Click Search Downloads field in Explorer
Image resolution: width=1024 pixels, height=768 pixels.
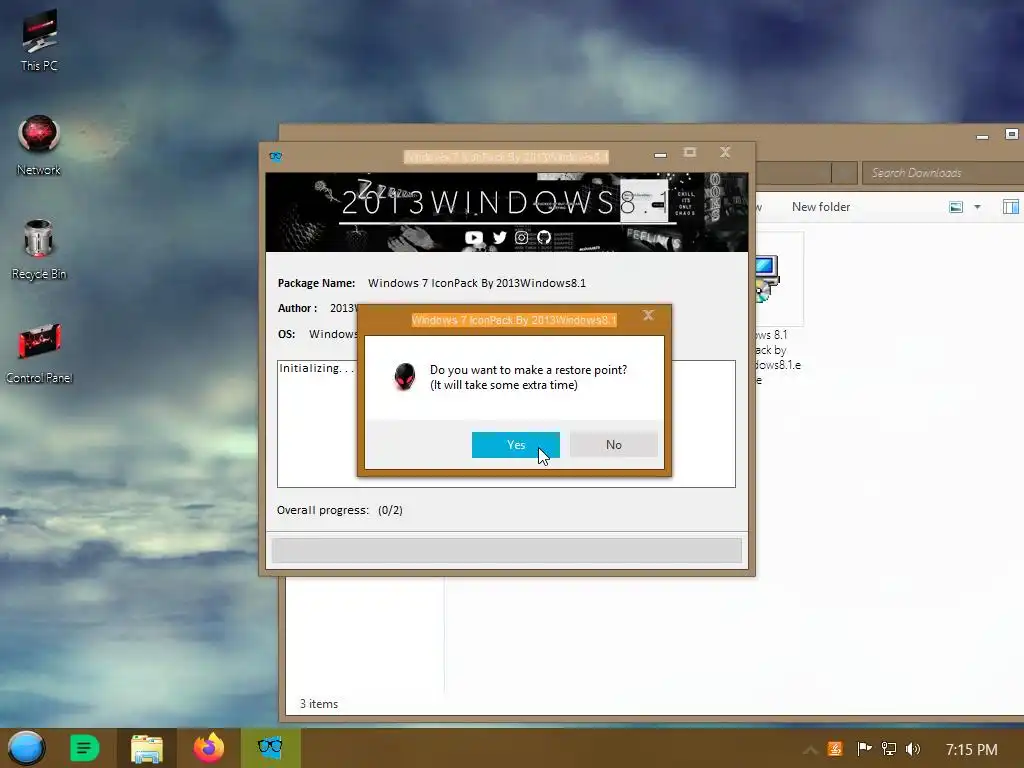943,173
